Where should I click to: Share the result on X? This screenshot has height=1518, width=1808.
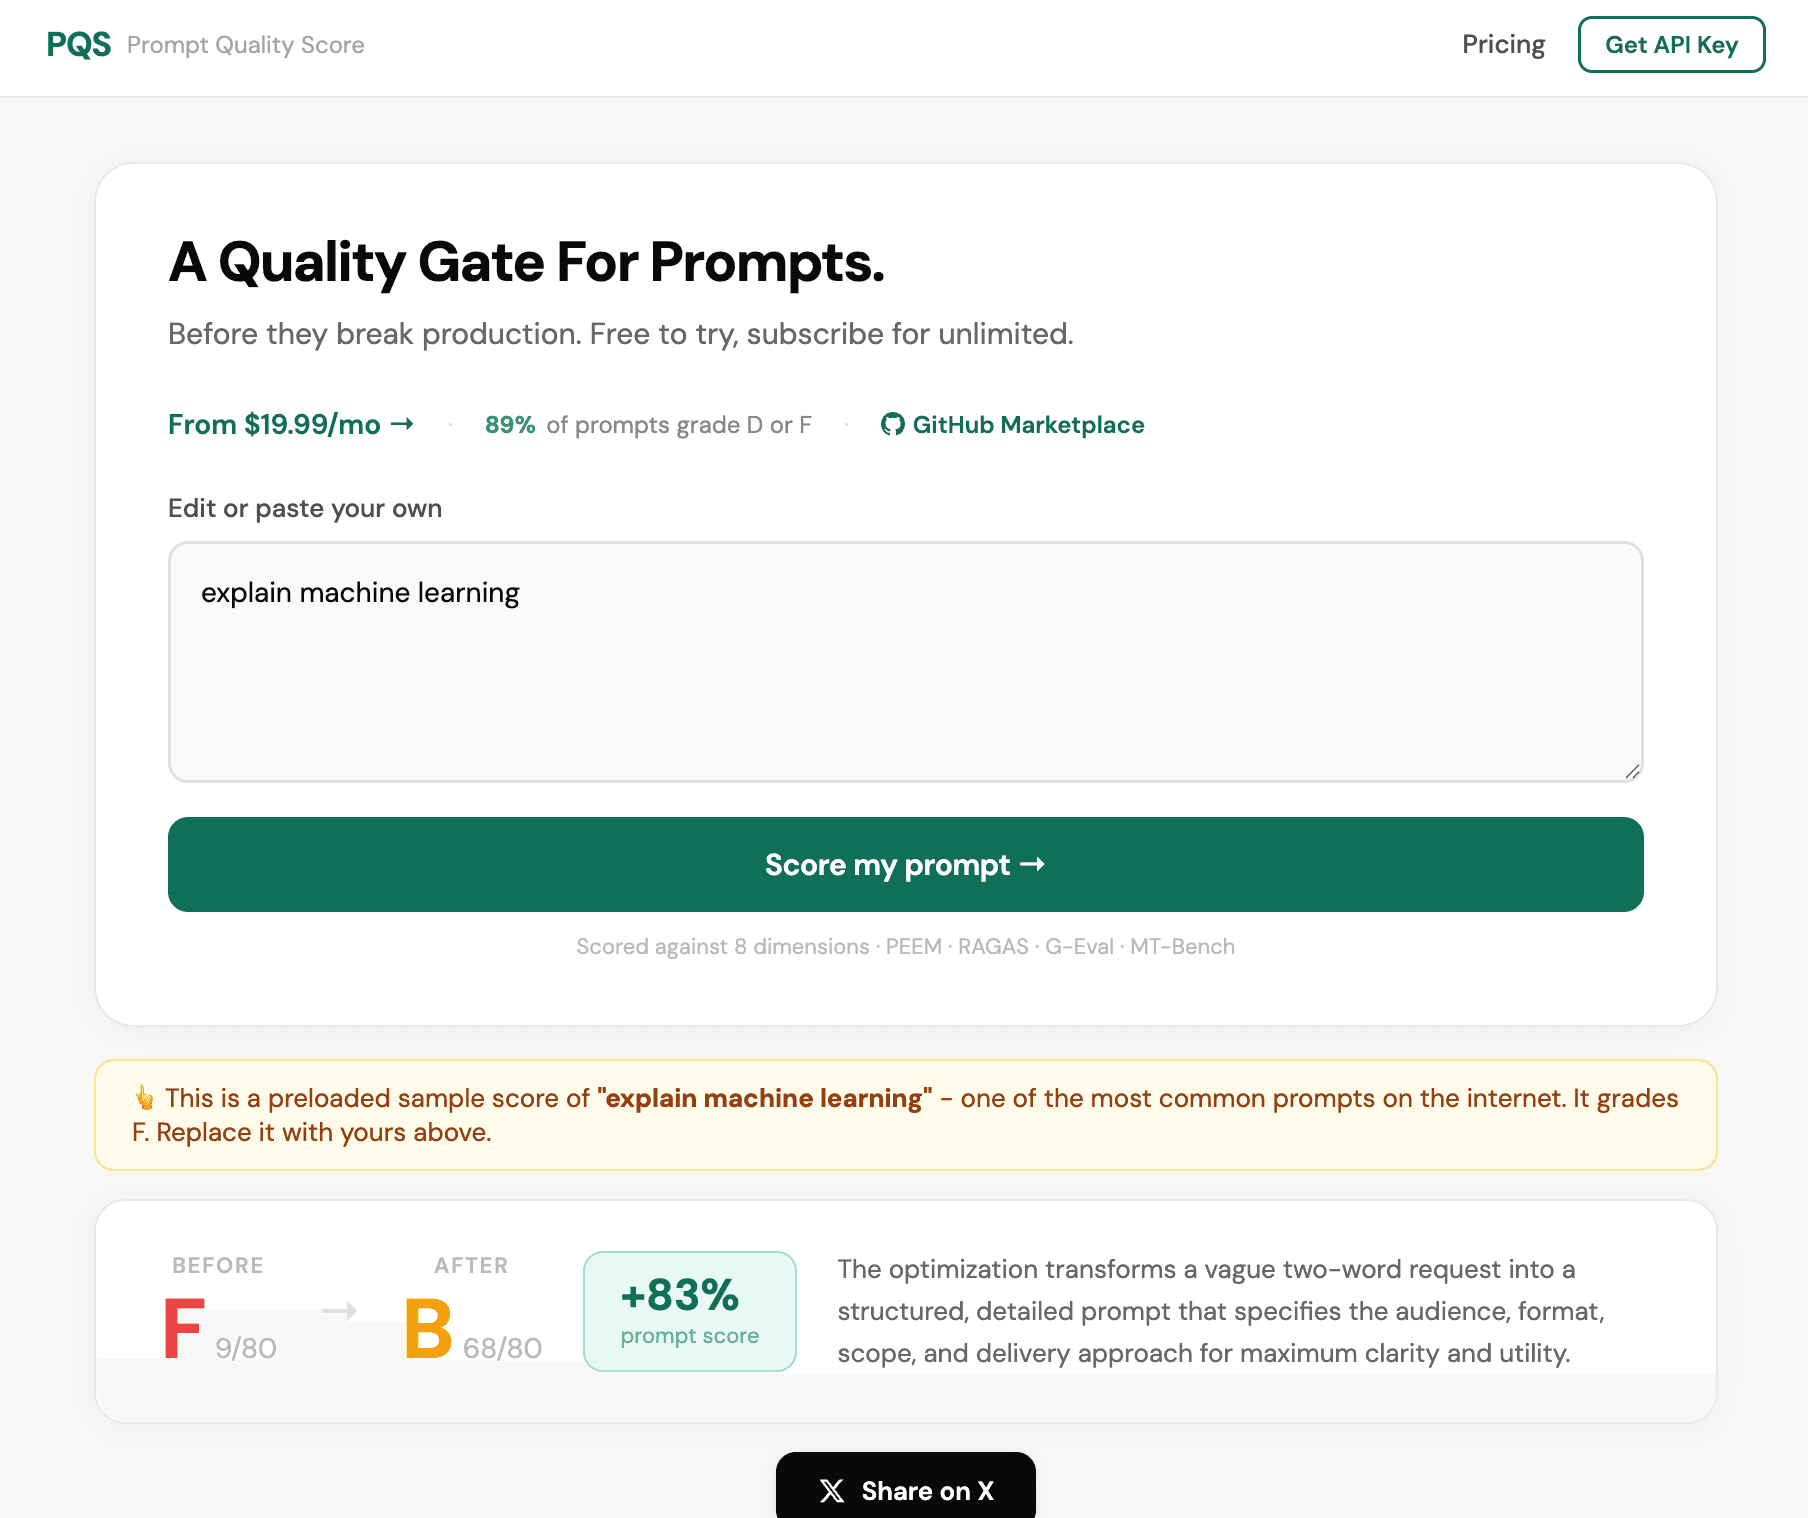coord(905,1490)
